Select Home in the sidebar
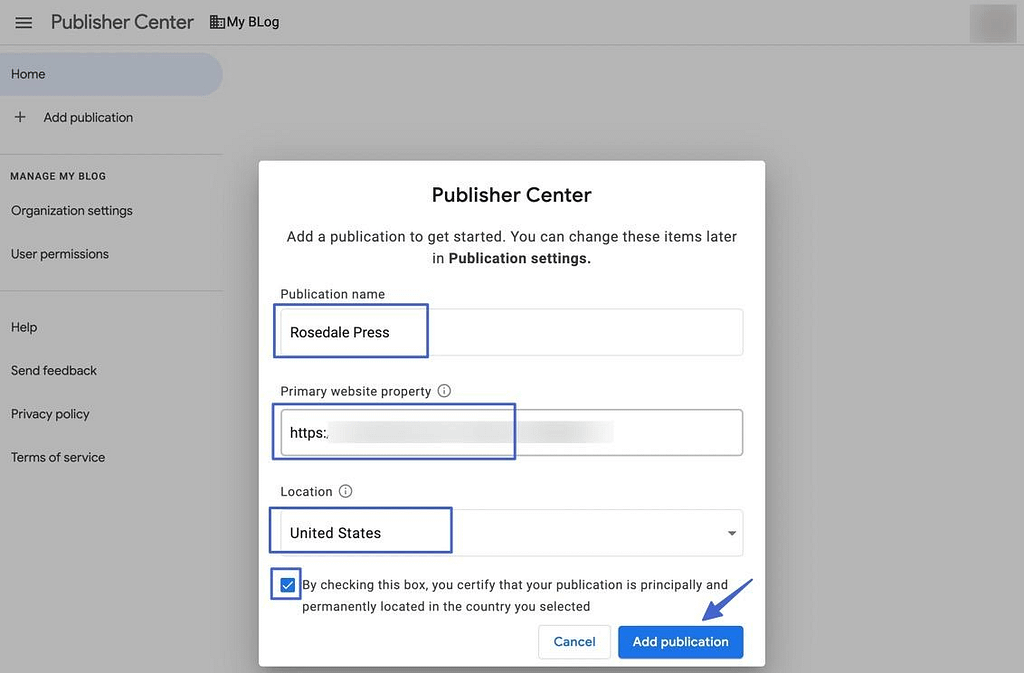 (28, 73)
